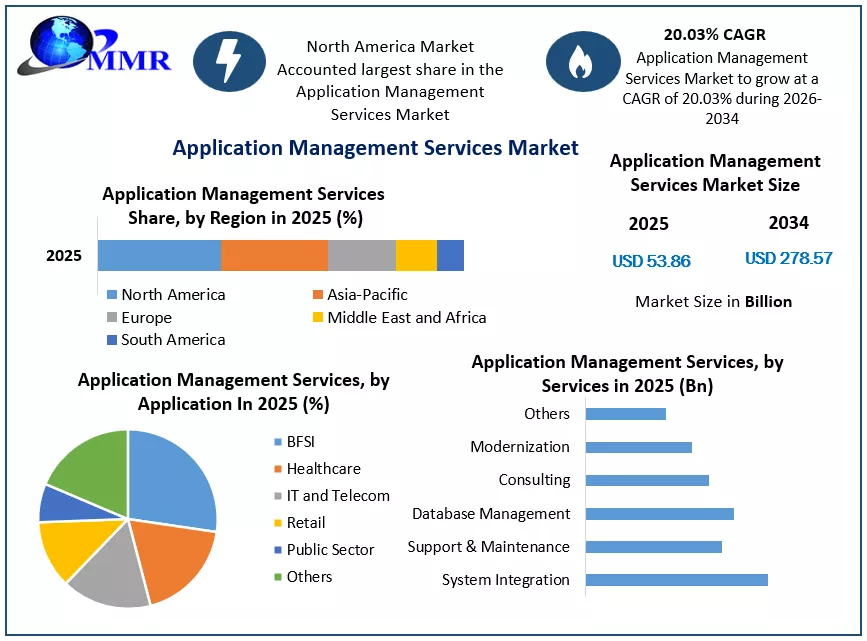Click the 'Database Management' axis label
Viewport: 867px width, 641px height.
[491, 514]
